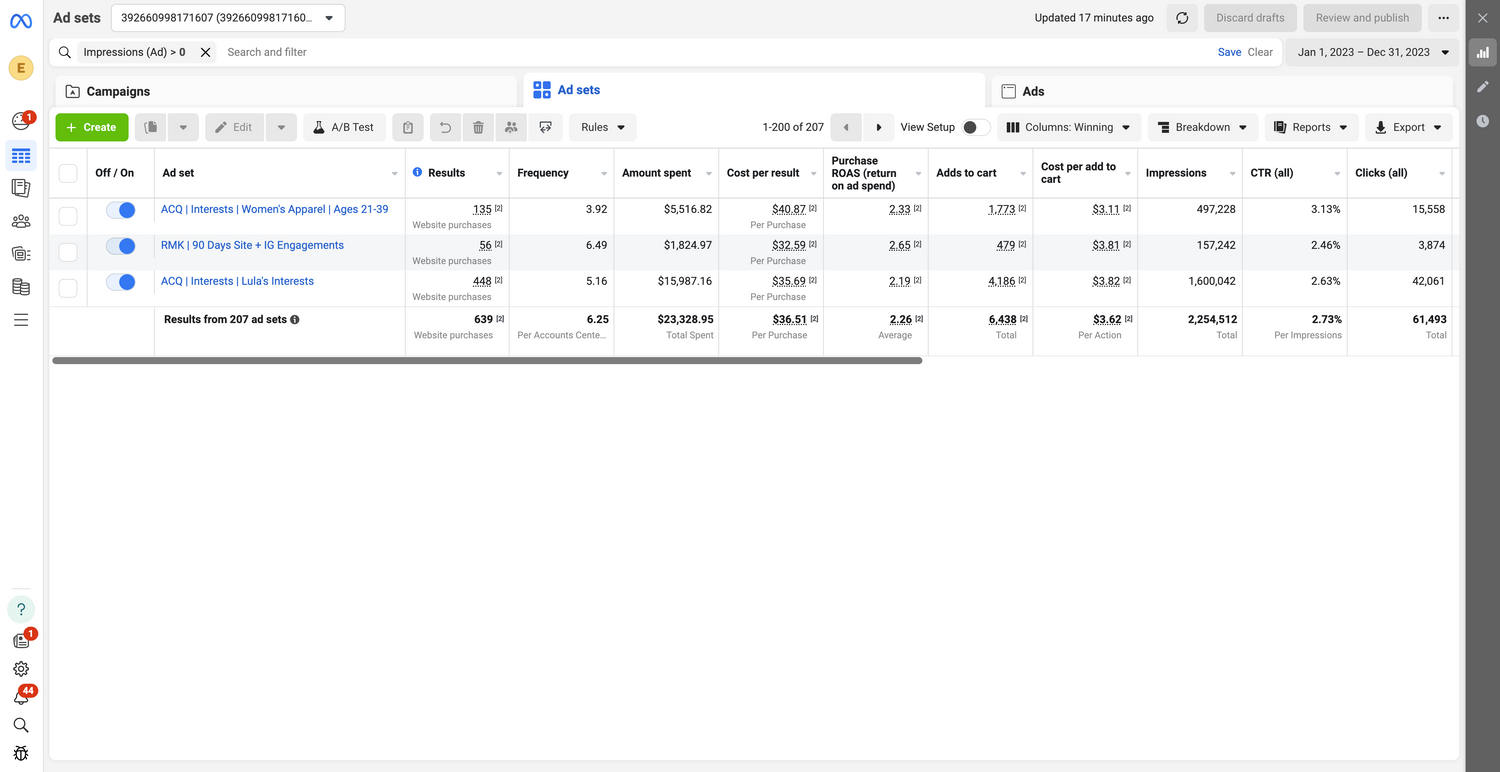Toggle off RMK 90 Days Site ad set
This screenshot has height=772, width=1500.
[x=120, y=246]
